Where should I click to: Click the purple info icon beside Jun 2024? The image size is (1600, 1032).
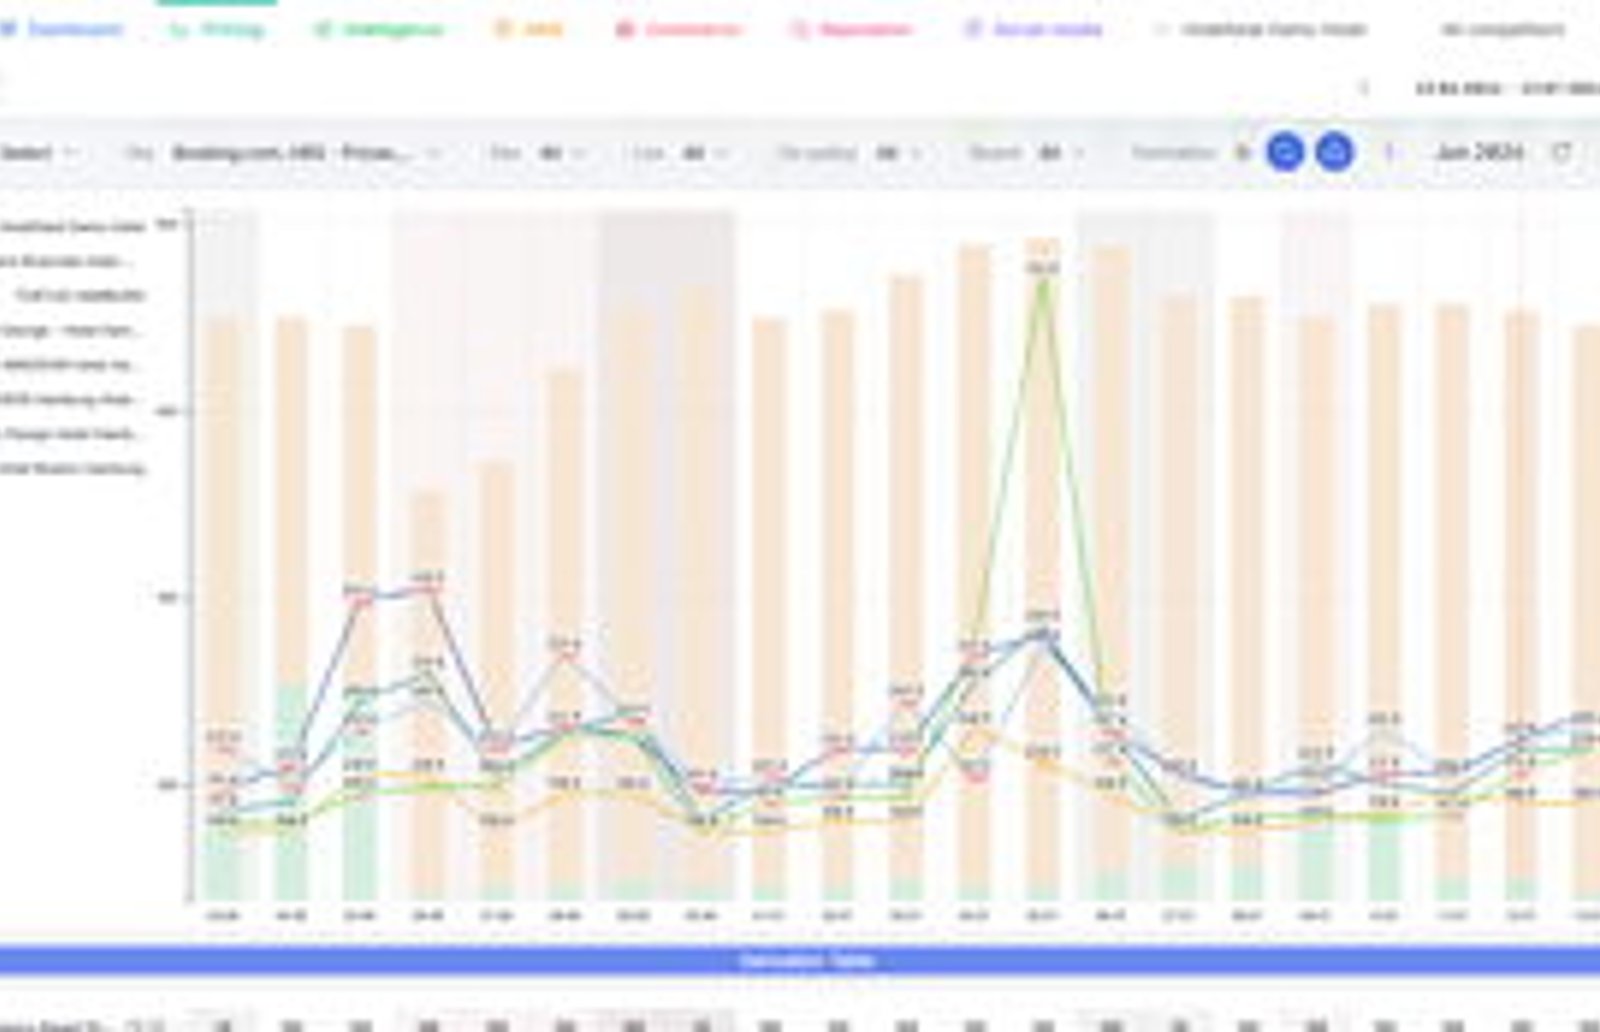tap(1388, 152)
